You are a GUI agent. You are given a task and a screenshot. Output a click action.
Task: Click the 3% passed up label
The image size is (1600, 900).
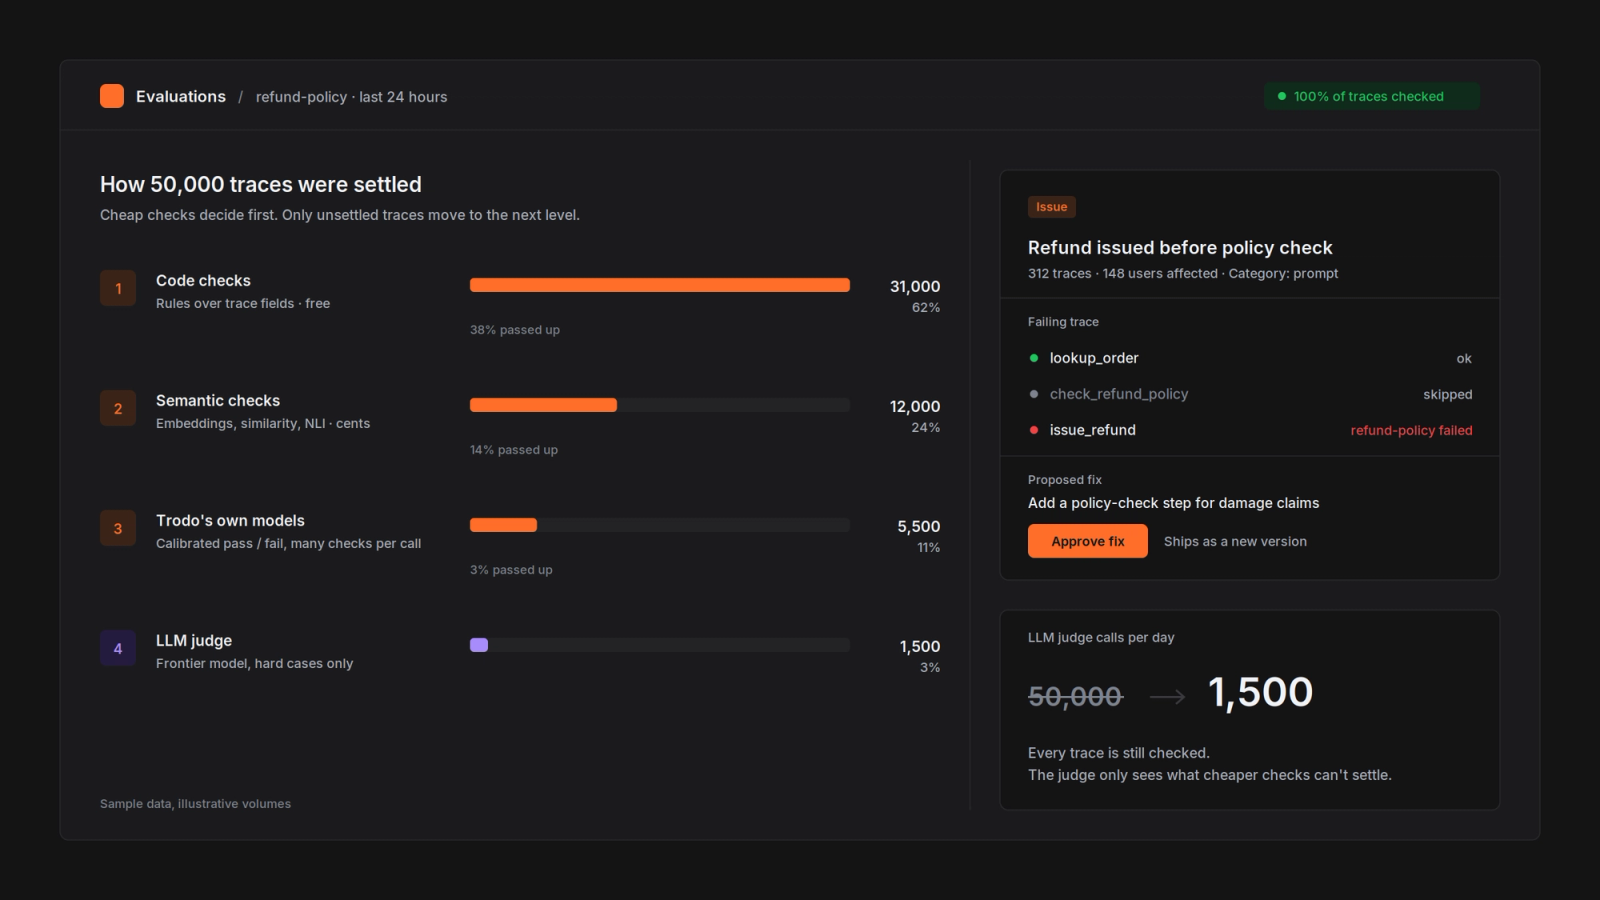[x=511, y=570]
